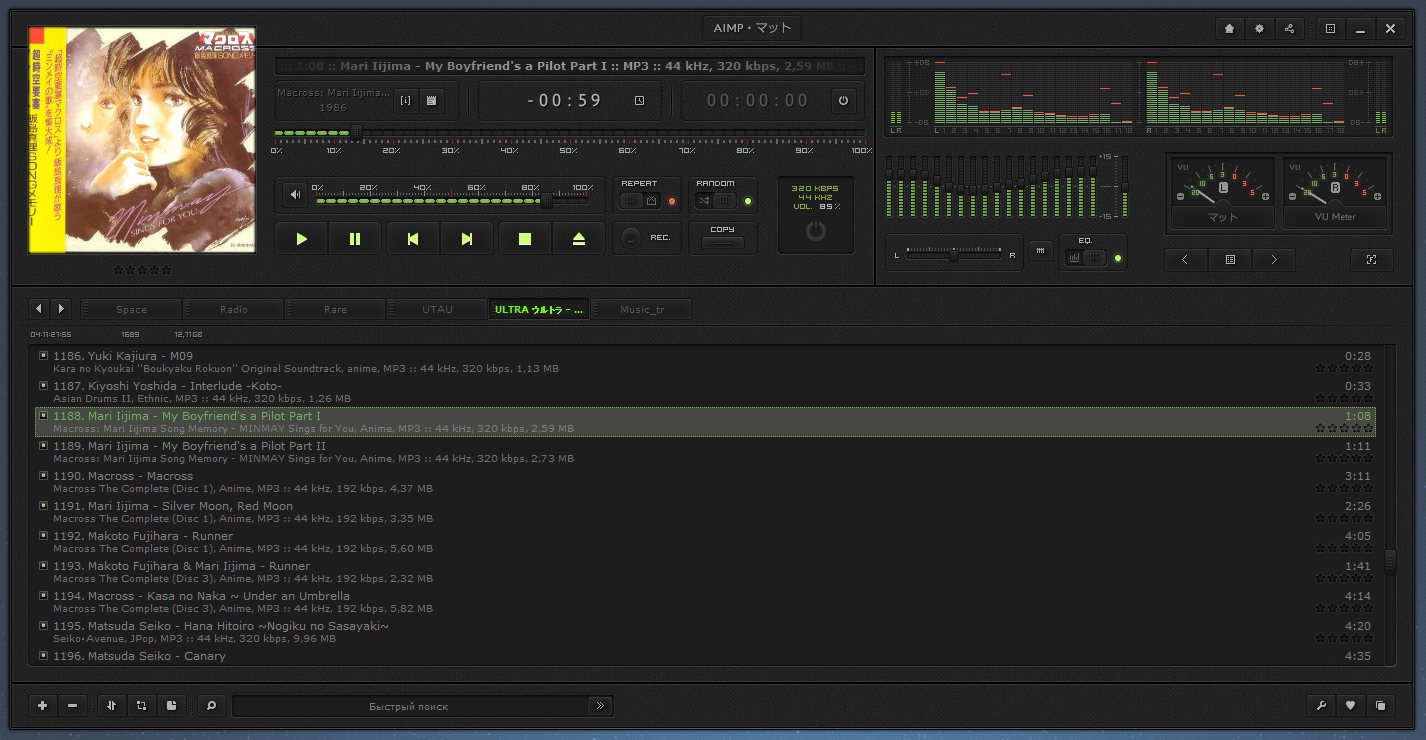Toggle fullscreen visualization icon
This screenshot has width=1426, height=740.
pos(1372,259)
